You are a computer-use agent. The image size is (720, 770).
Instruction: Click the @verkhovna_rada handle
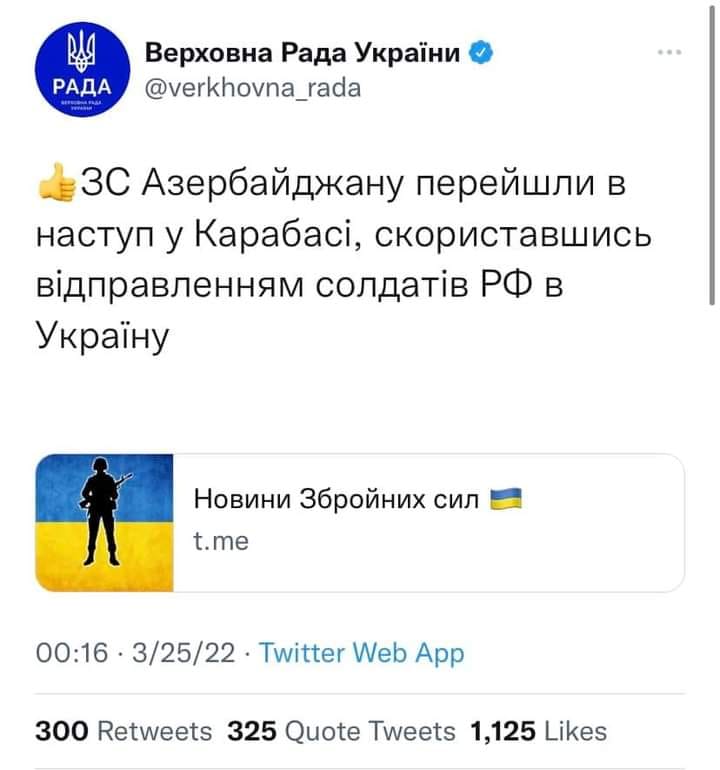253,87
